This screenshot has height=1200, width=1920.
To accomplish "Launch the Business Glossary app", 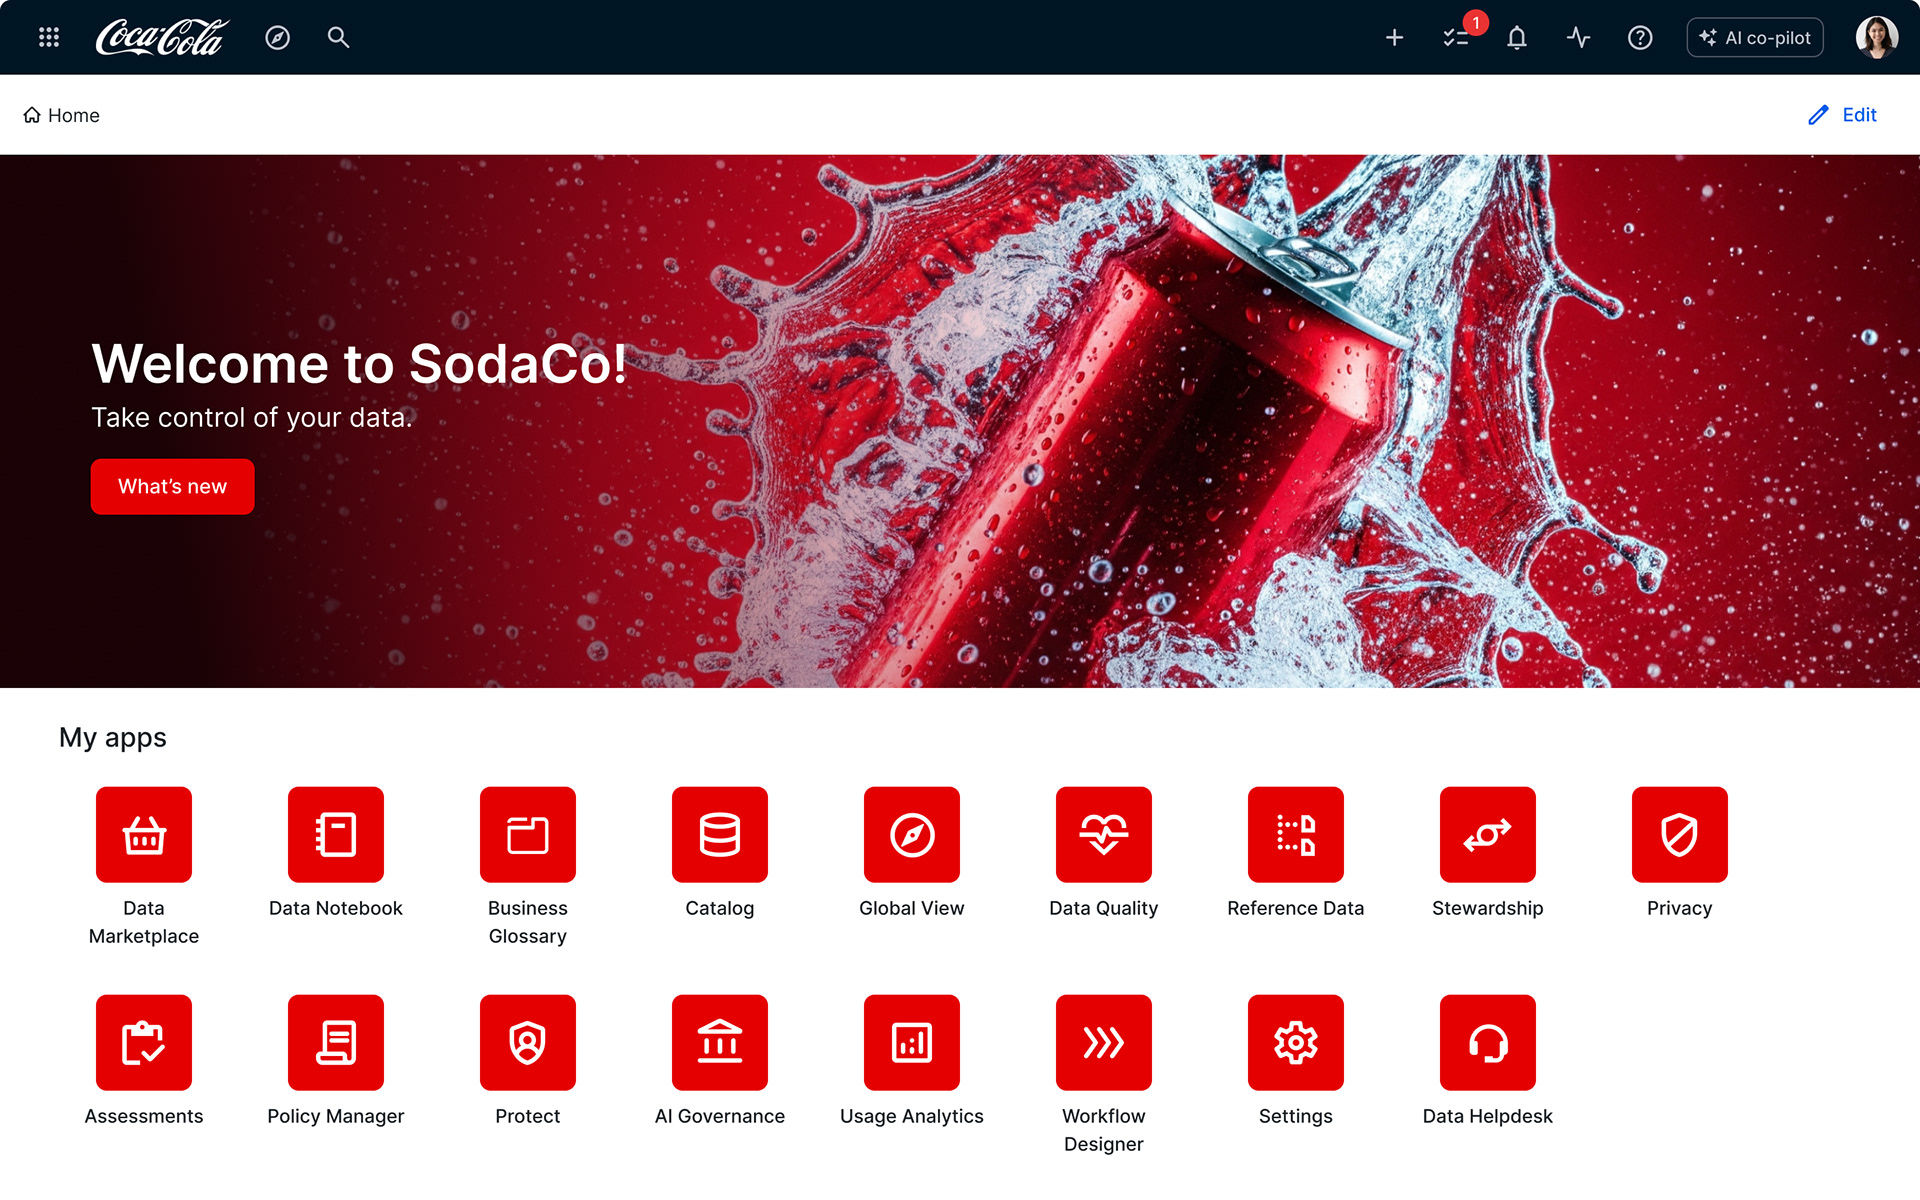I will [x=528, y=835].
